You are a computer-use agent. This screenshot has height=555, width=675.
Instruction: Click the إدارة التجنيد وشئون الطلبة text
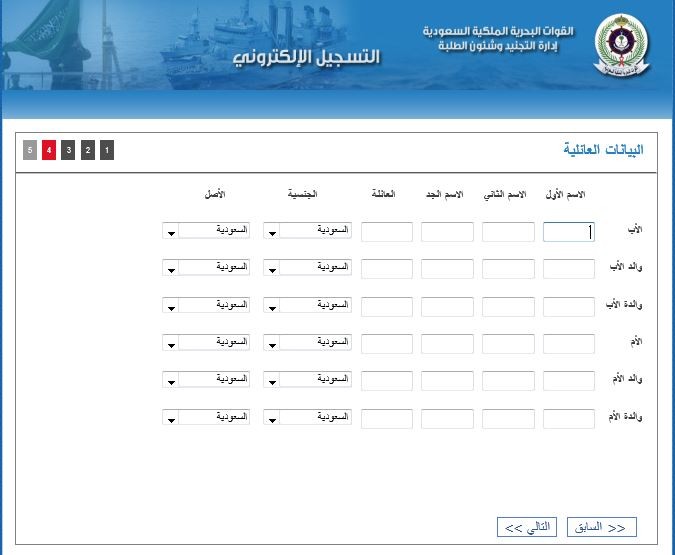498,46
